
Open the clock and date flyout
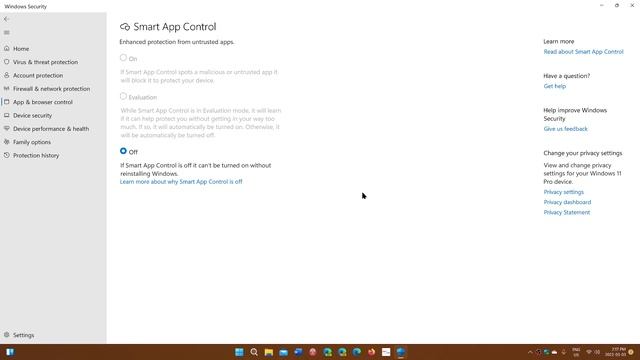[x=616, y=352]
